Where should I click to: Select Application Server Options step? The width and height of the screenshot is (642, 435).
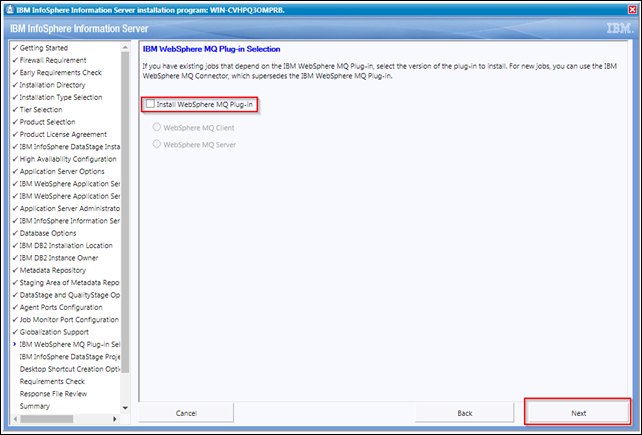(x=62, y=171)
